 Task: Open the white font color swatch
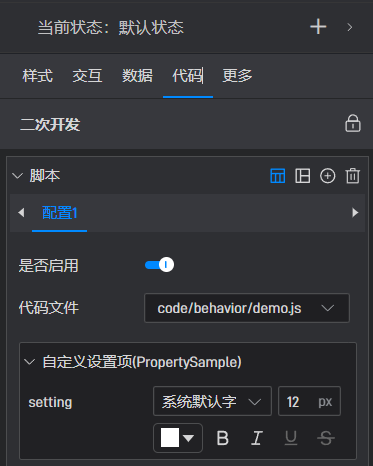pos(178,438)
